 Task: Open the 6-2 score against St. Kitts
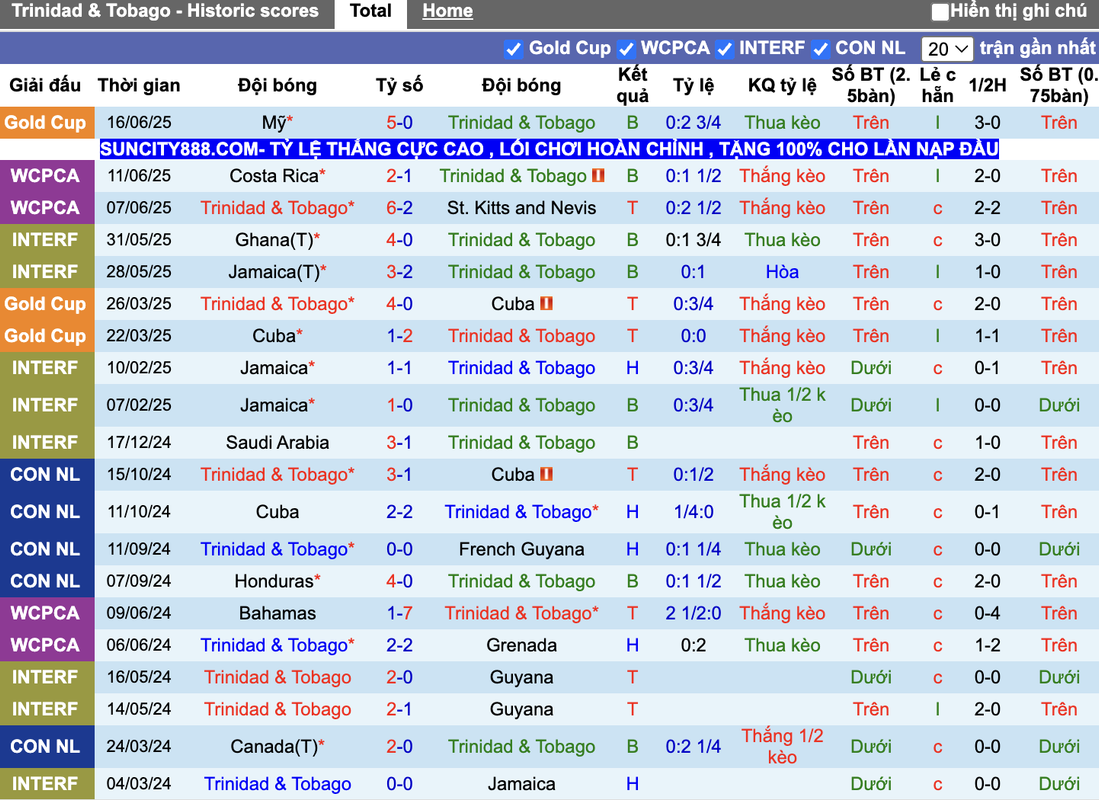click(x=399, y=208)
